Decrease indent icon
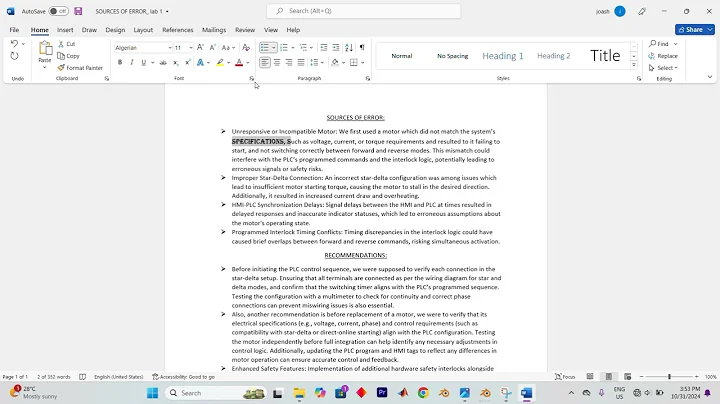Image resolution: width=720 pixels, height=404 pixels. [324, 47]
